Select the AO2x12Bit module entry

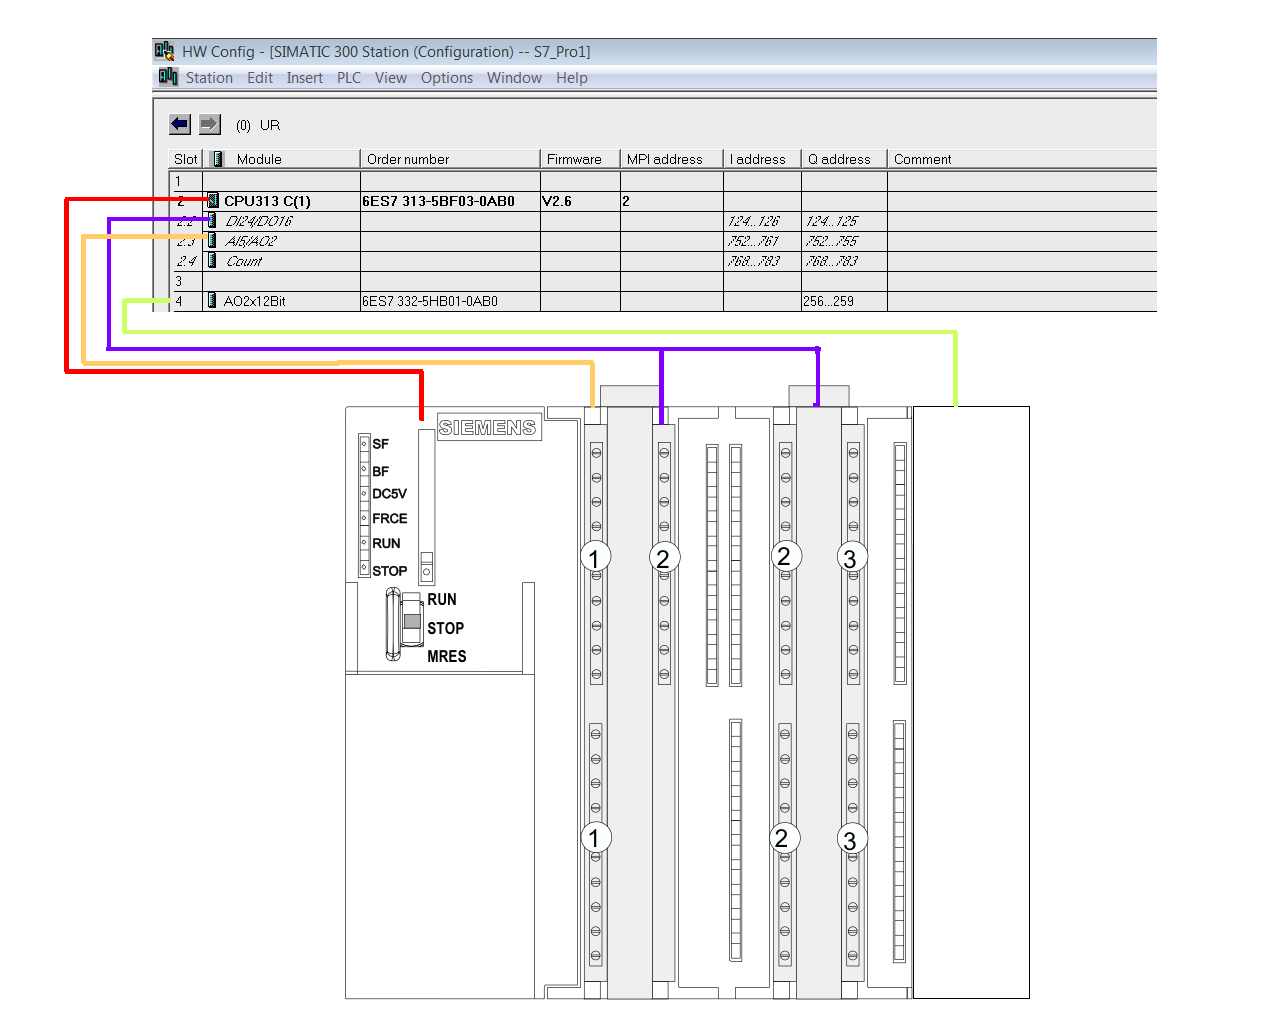(255, 301)
